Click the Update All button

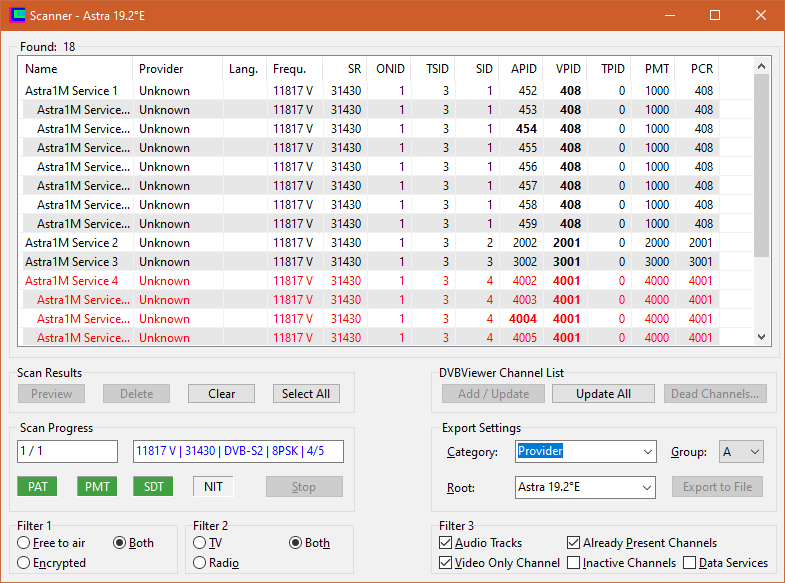pos(603,394)
